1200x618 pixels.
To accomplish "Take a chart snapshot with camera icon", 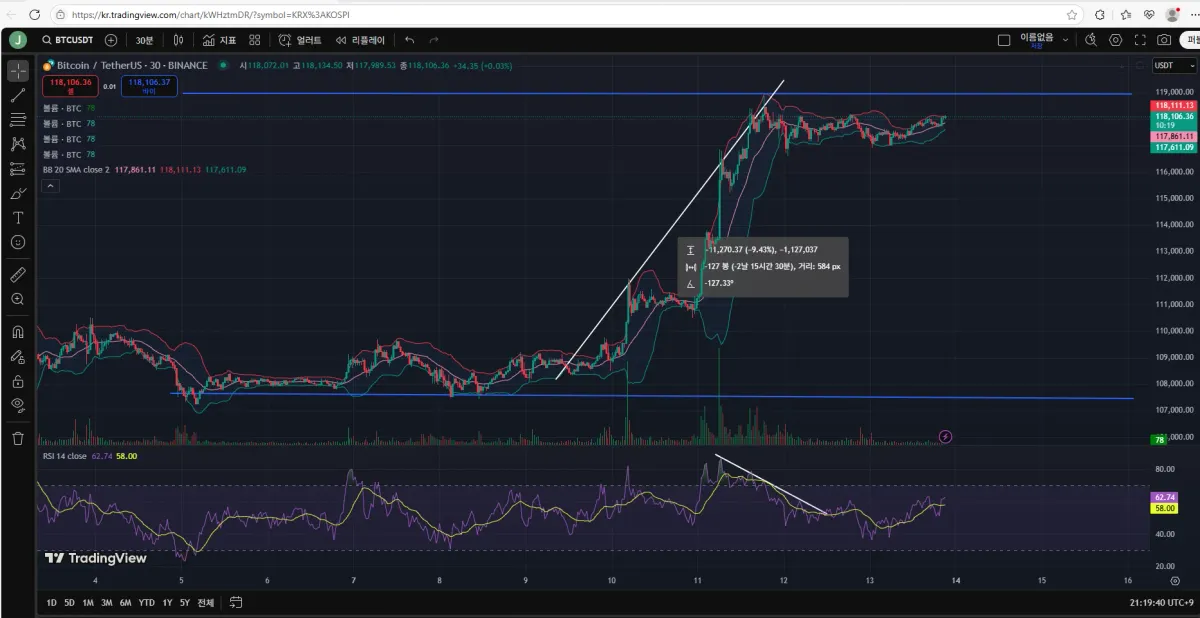I will [1164, 40].
